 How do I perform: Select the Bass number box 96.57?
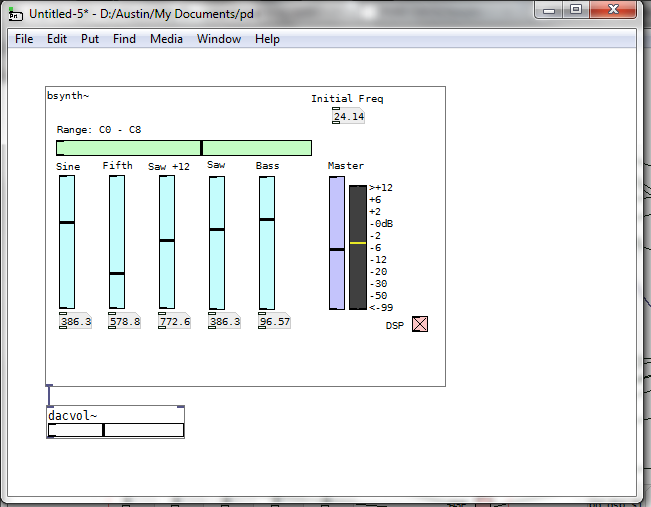[274, 321]
